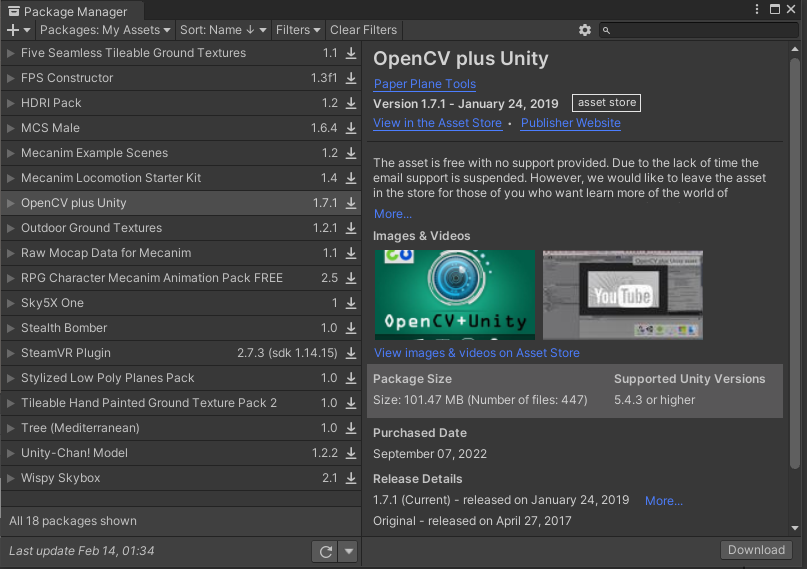Click download icon for HDRI Pack

point(351,103)
